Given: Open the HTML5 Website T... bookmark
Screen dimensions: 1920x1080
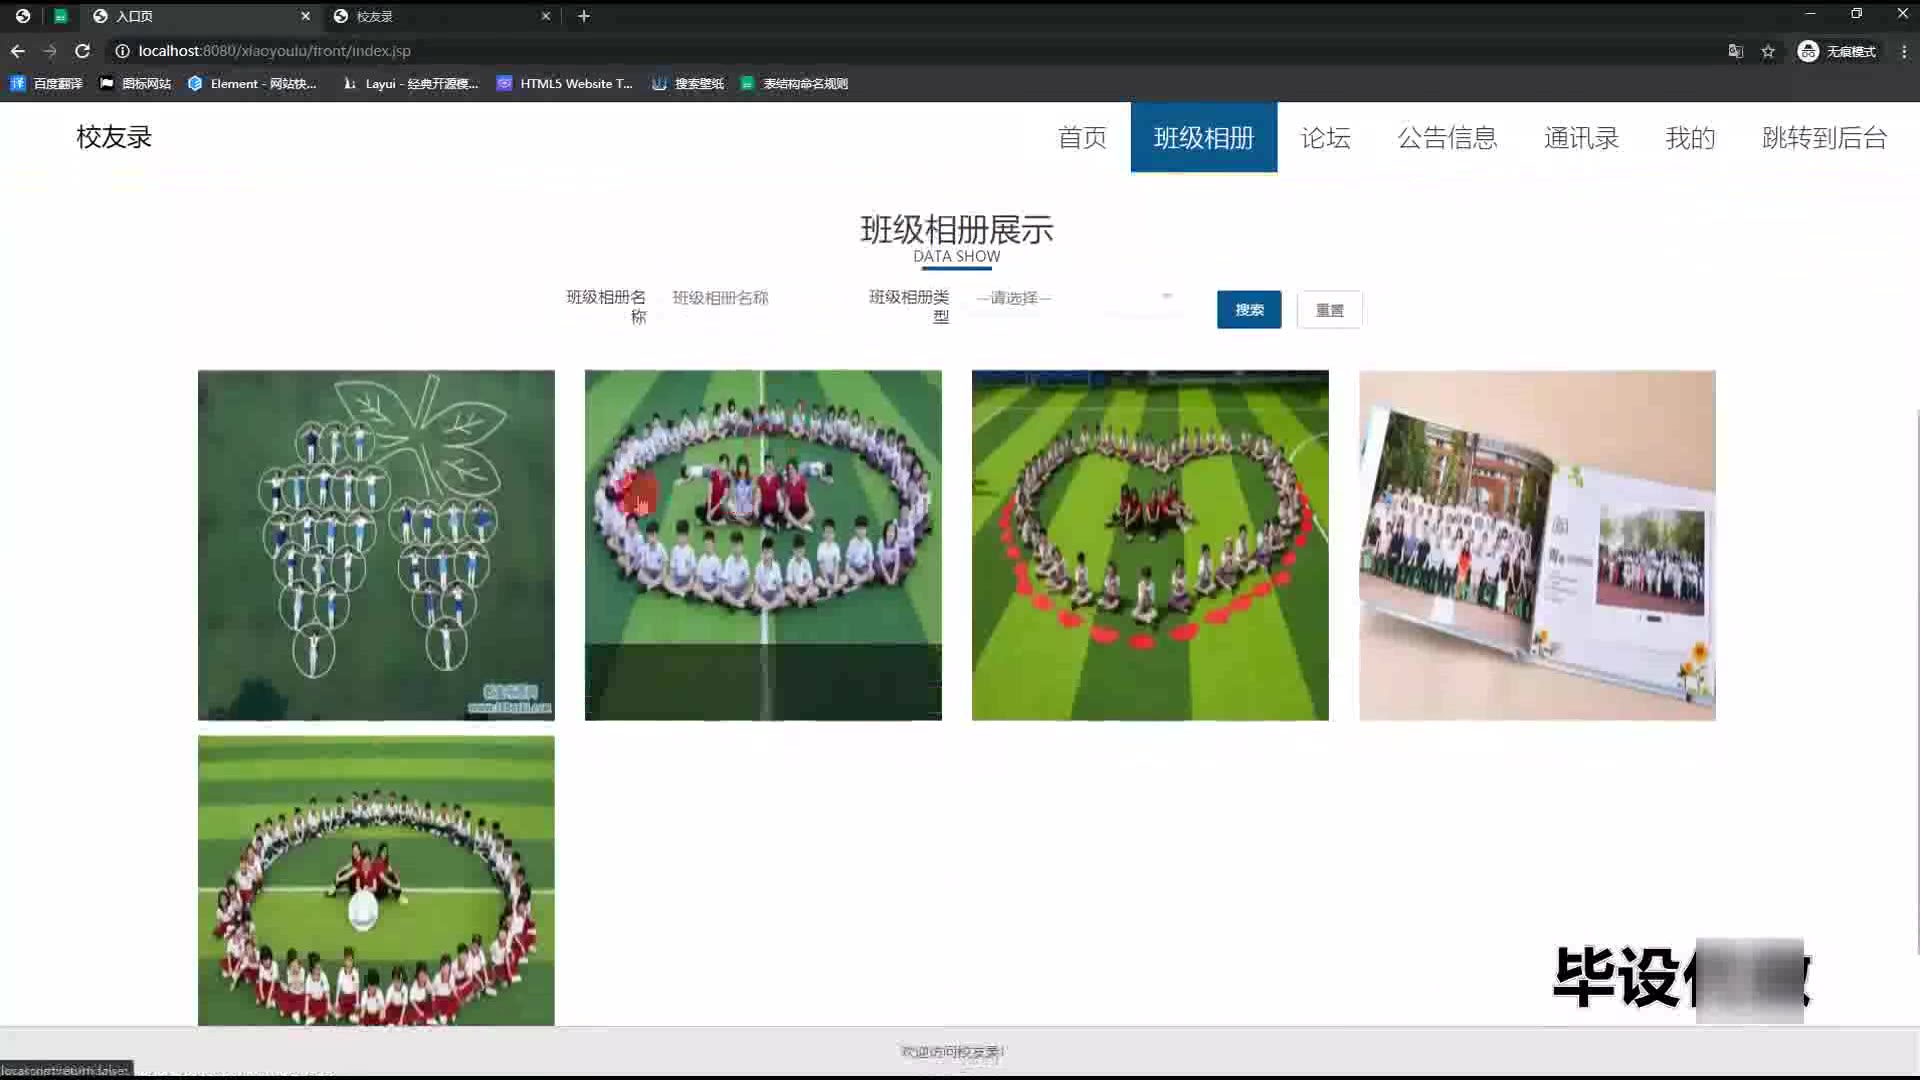Looking at the screenshot, I should [565, 84].
